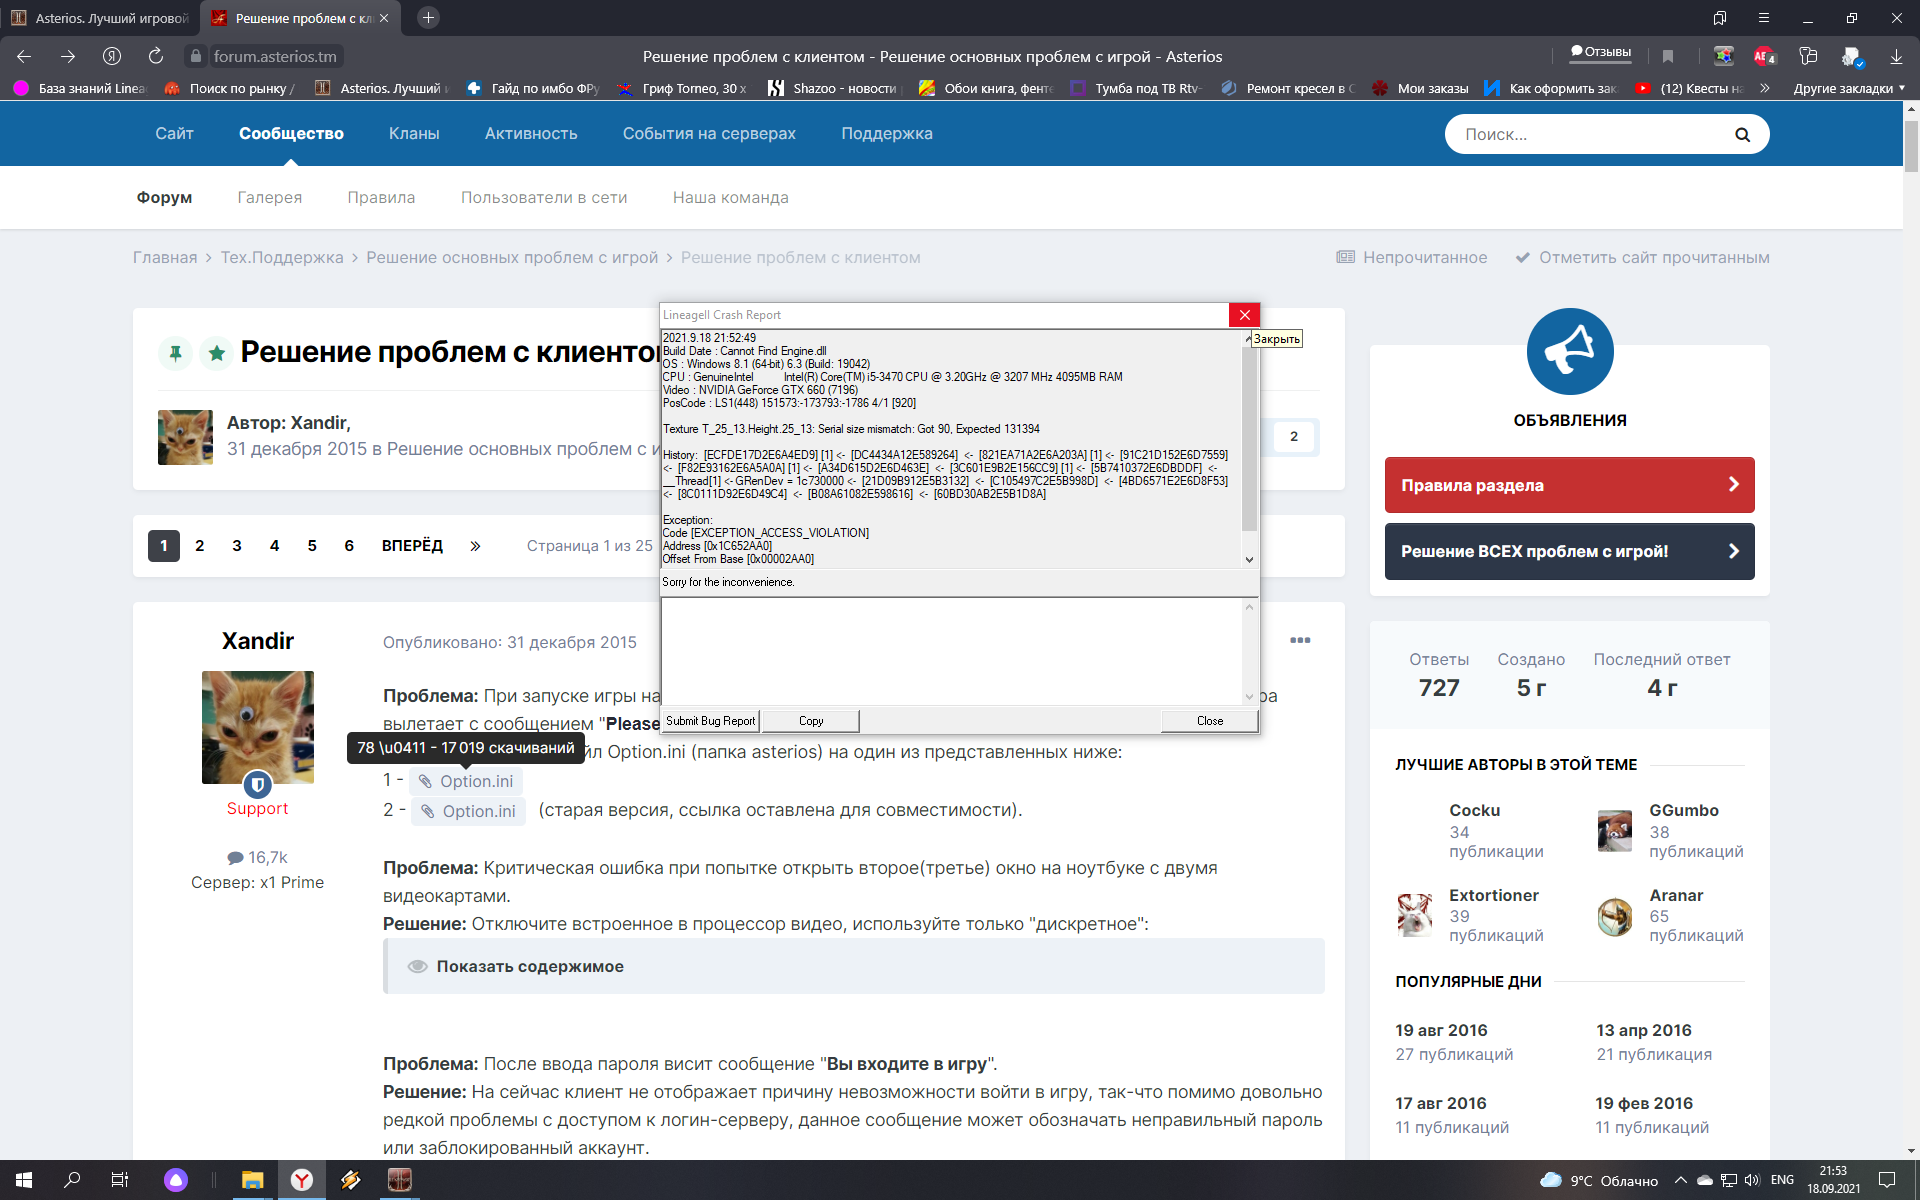This screenshot has width=1920, height=1200.
Task: Open 'Решение ВСЕХ проблем с игрой!' banner
Action: (x=1569, y=551)
